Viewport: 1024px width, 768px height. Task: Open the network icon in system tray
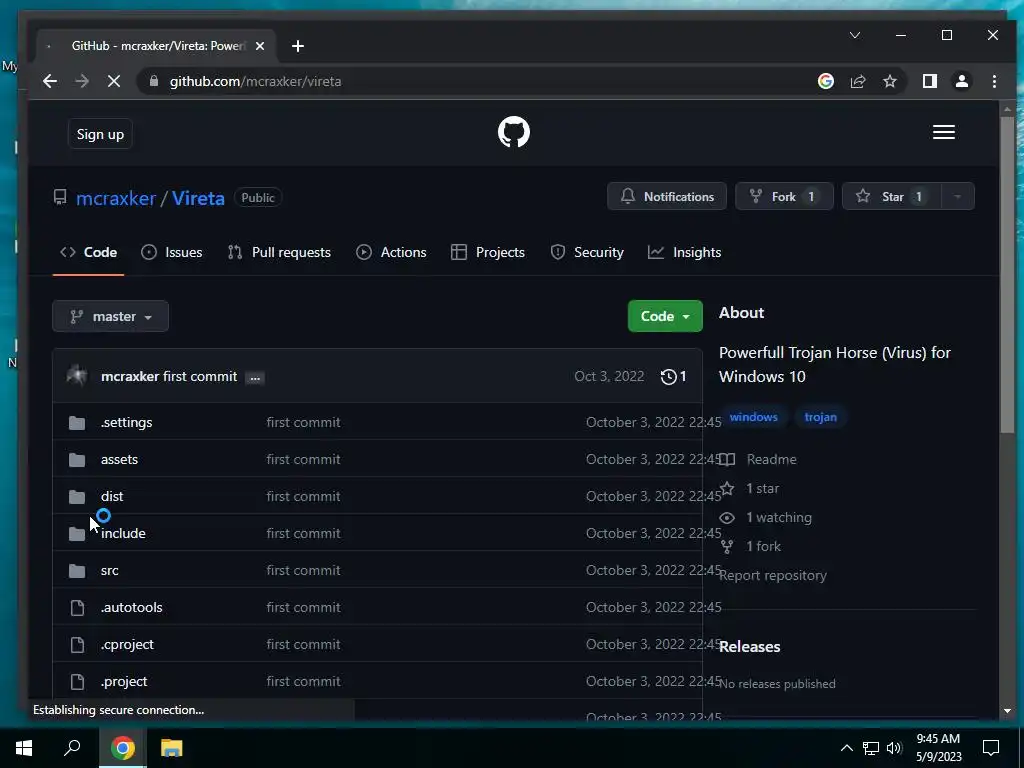[x=871, y=748]
